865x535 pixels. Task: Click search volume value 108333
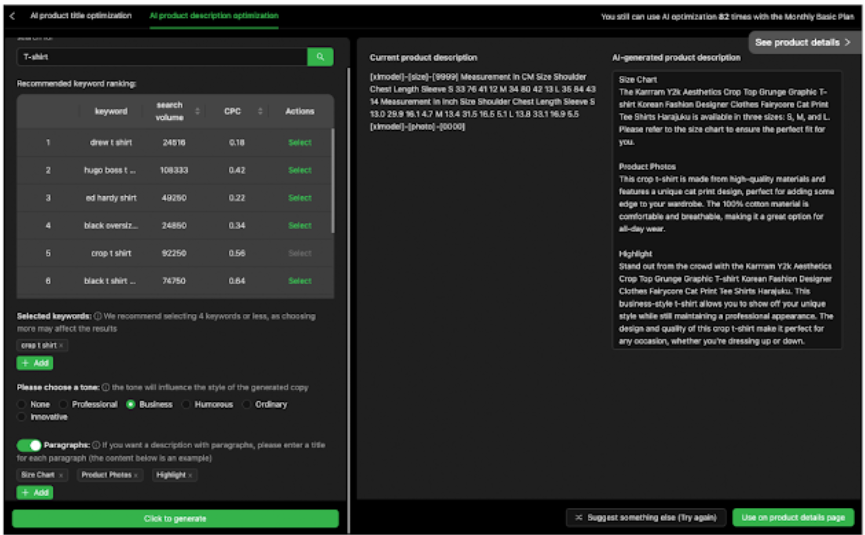click(174, 170)
